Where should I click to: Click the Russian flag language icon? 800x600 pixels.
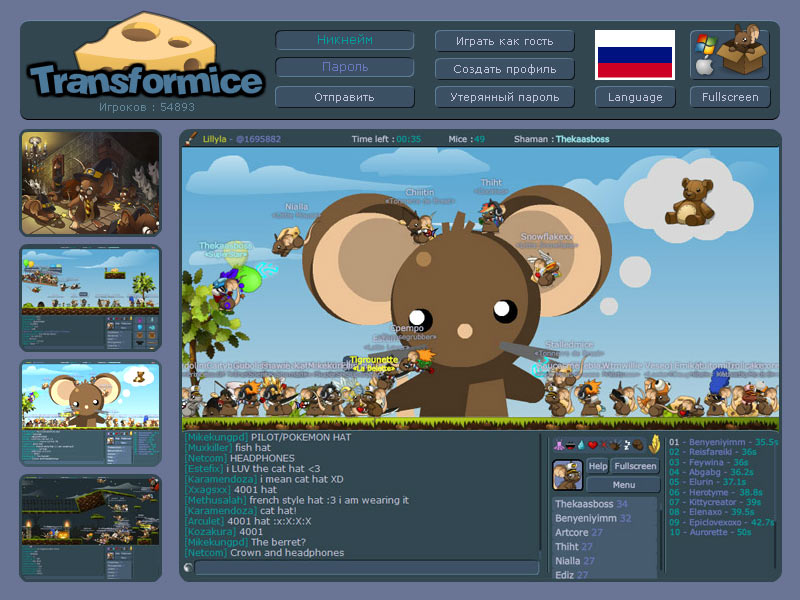tap(635, 55)
